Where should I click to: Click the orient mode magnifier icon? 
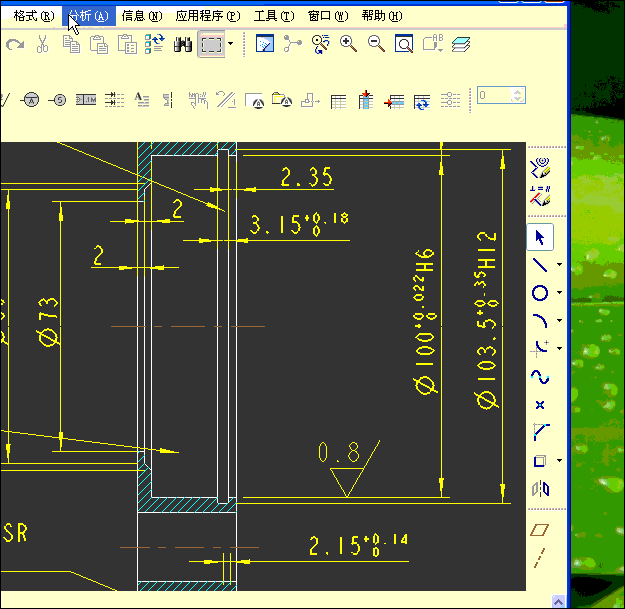(x=320, y=44)
